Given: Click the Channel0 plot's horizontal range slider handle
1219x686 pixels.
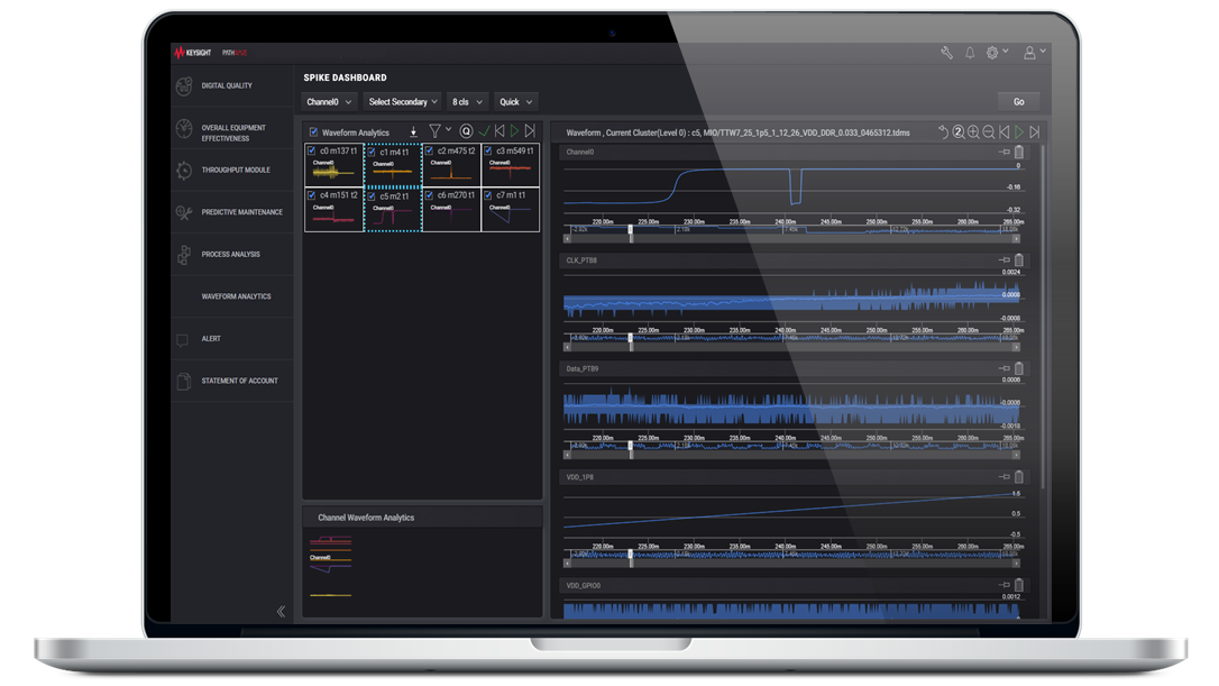Looking at the screenshot, I should 630,232.
